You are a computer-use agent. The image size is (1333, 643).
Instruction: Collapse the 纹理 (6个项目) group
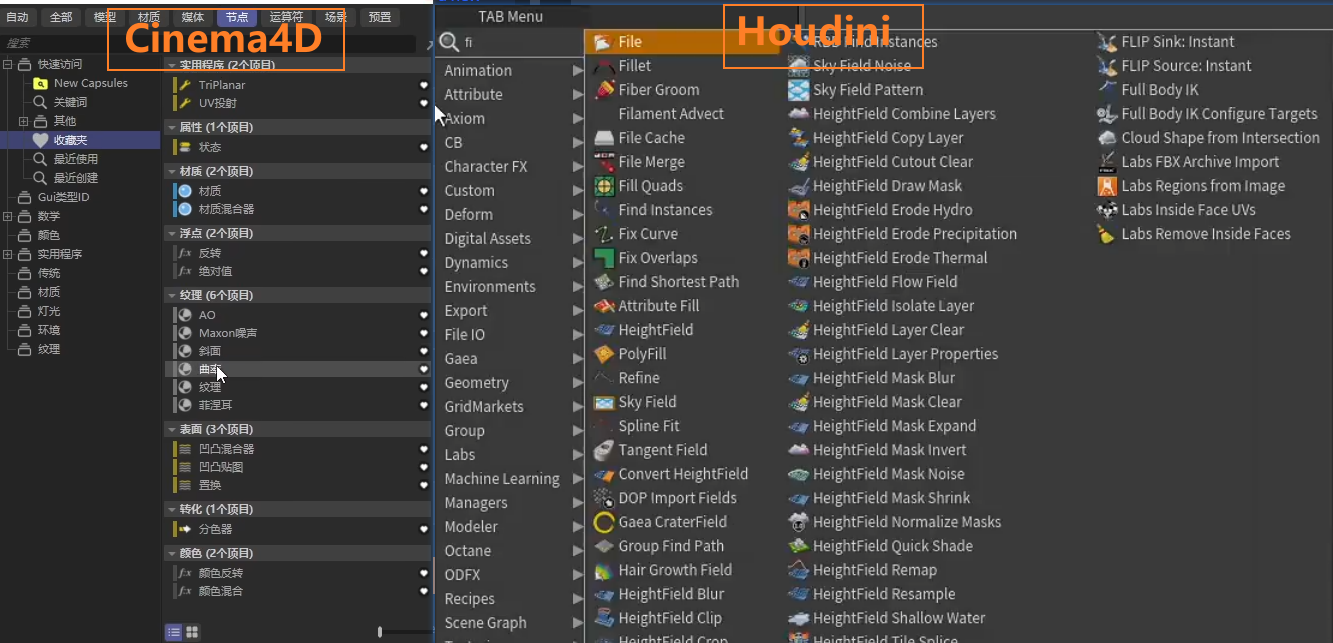(x=171, y=295)
